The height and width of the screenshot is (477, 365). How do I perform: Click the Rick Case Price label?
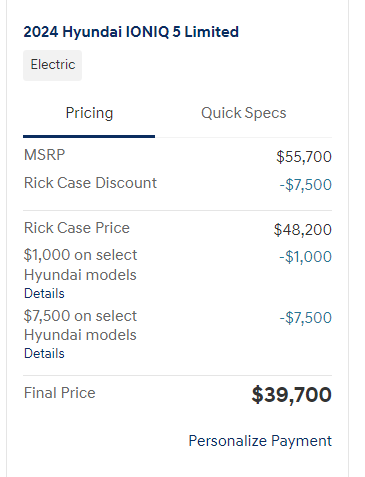pyautogui.click(x=77, y=228)
